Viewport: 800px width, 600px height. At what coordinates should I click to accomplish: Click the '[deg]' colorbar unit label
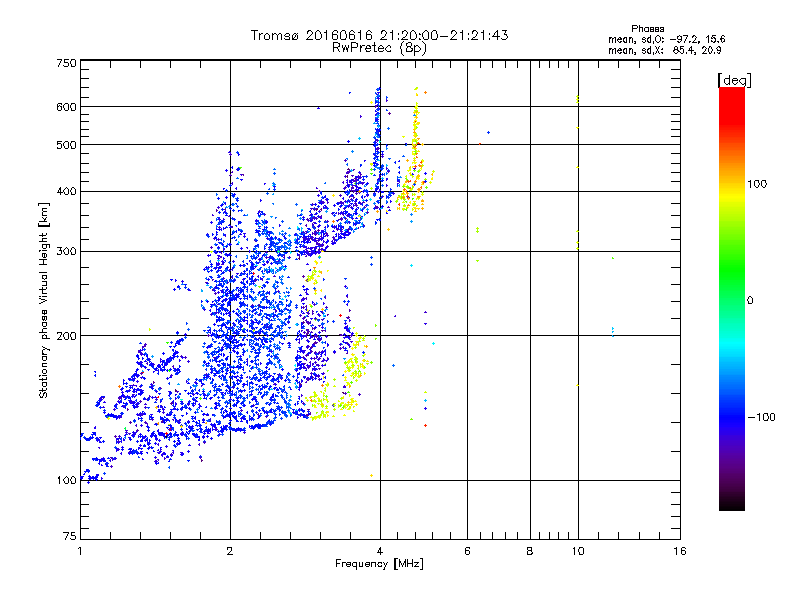click(734, 80)
